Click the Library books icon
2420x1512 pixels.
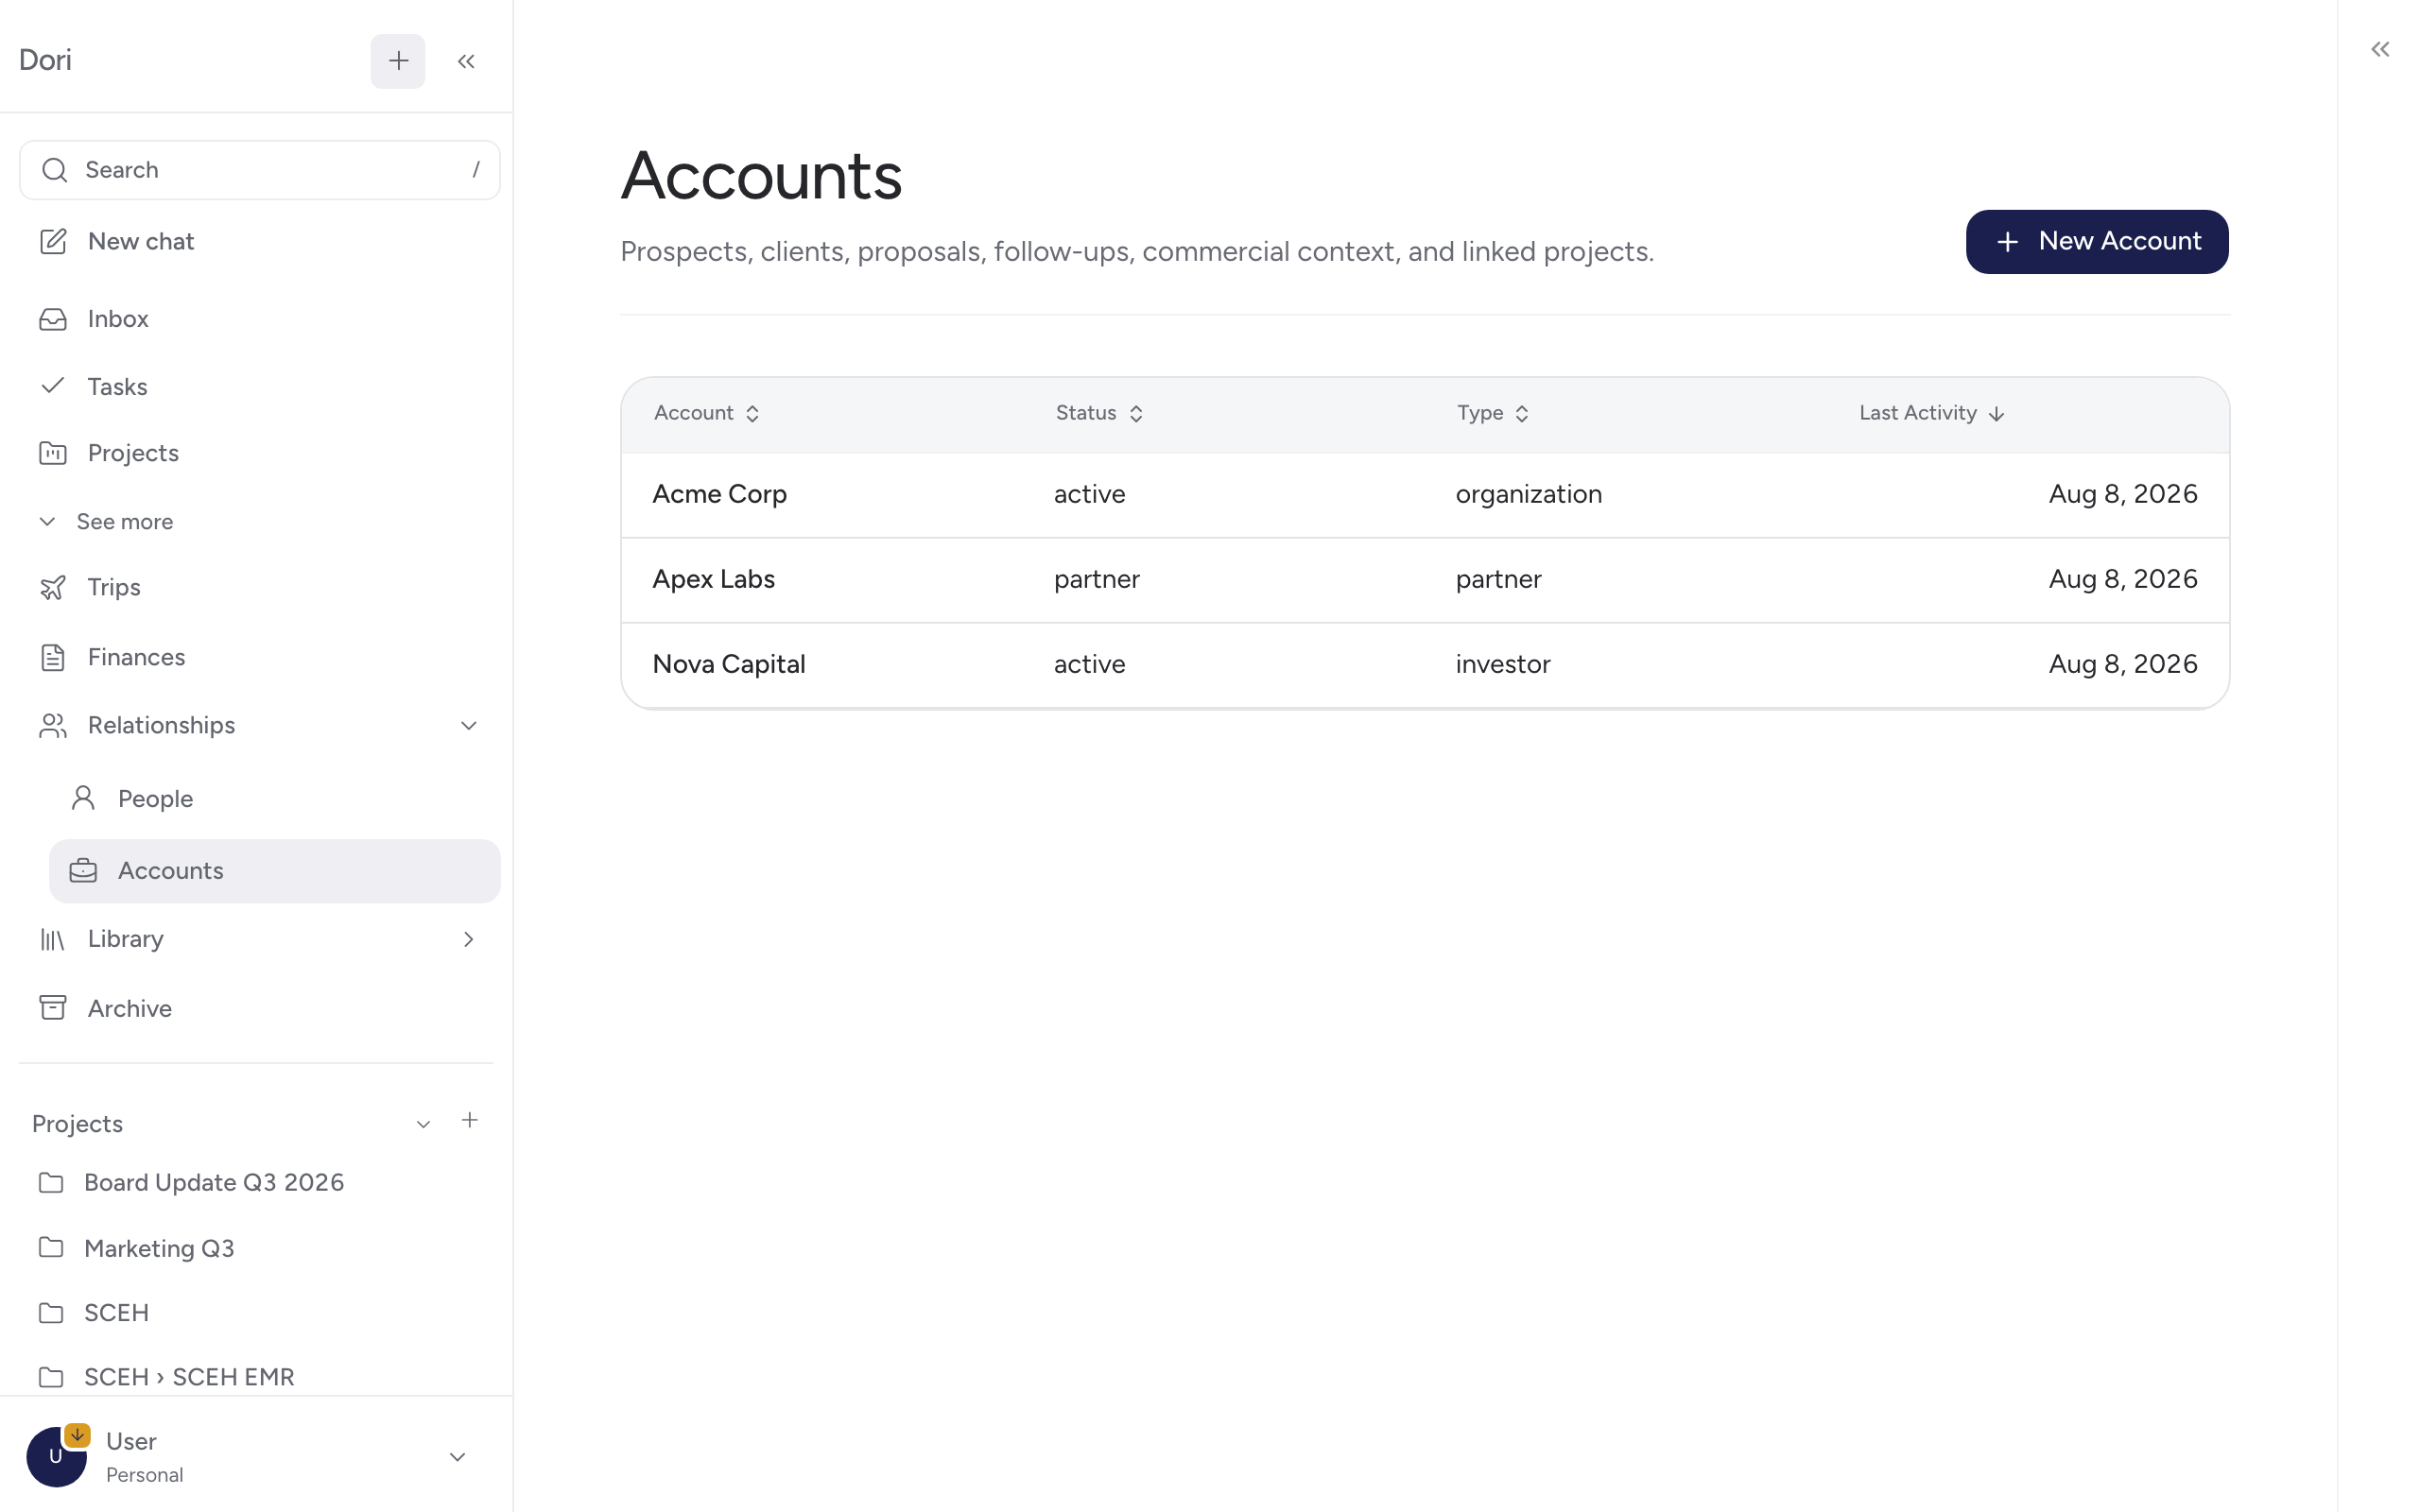(53, 939)
